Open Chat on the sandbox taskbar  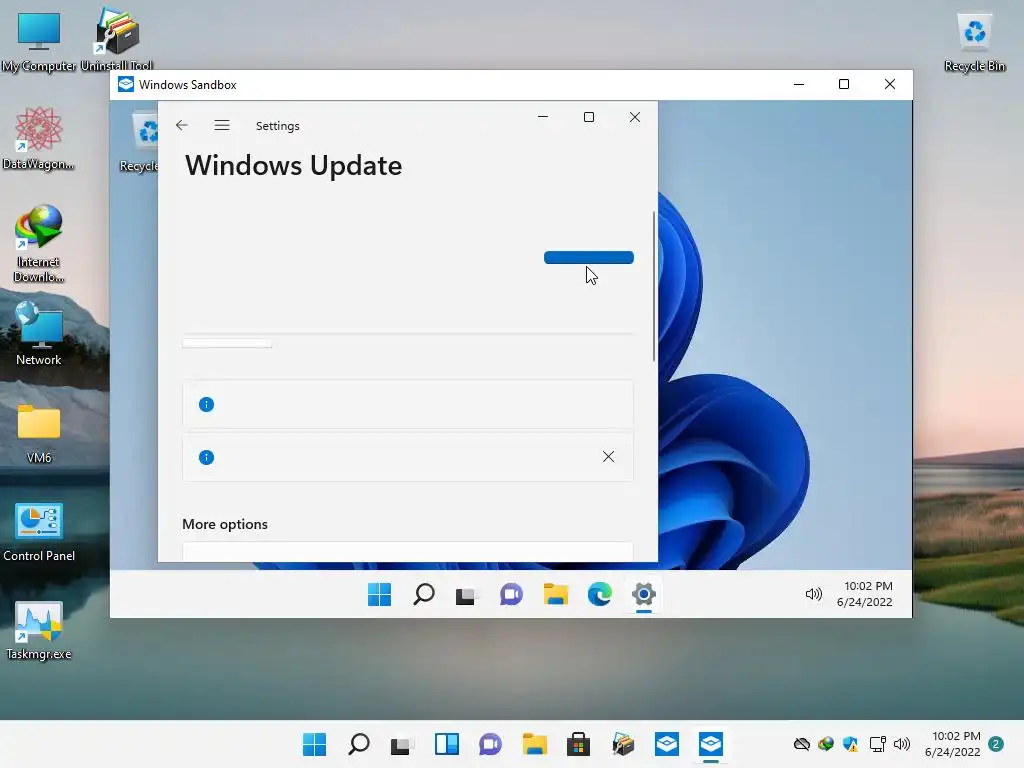(511, 594)
